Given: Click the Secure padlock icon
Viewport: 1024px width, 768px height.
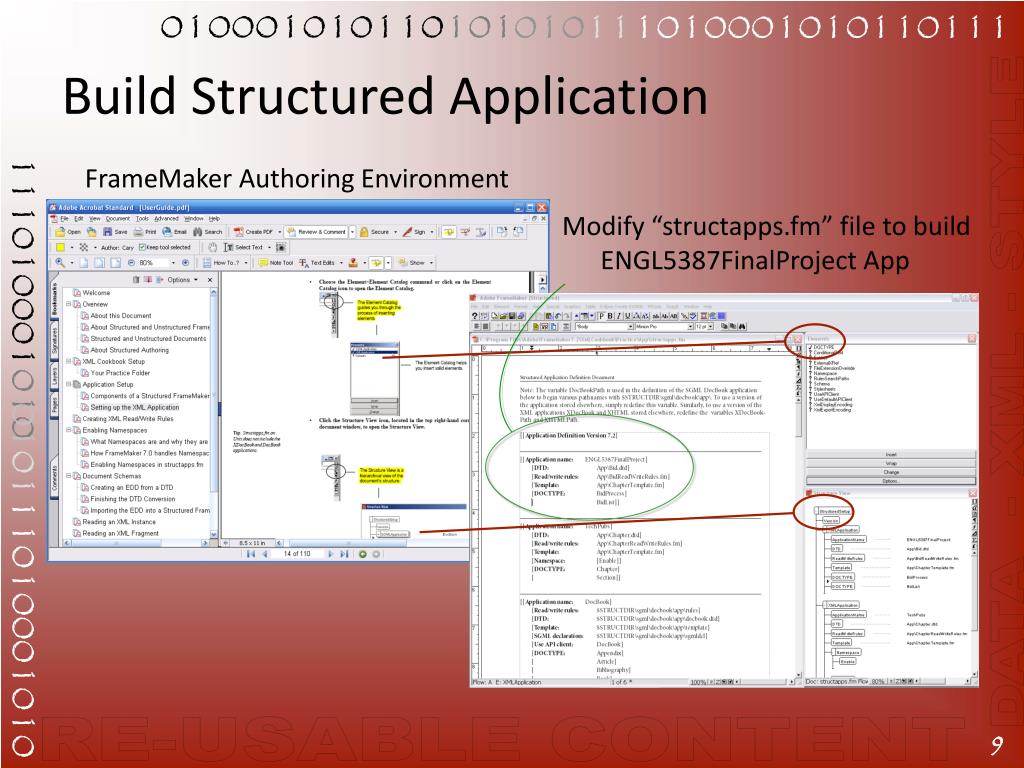Looking at the screenshot, I should (364, 232).
